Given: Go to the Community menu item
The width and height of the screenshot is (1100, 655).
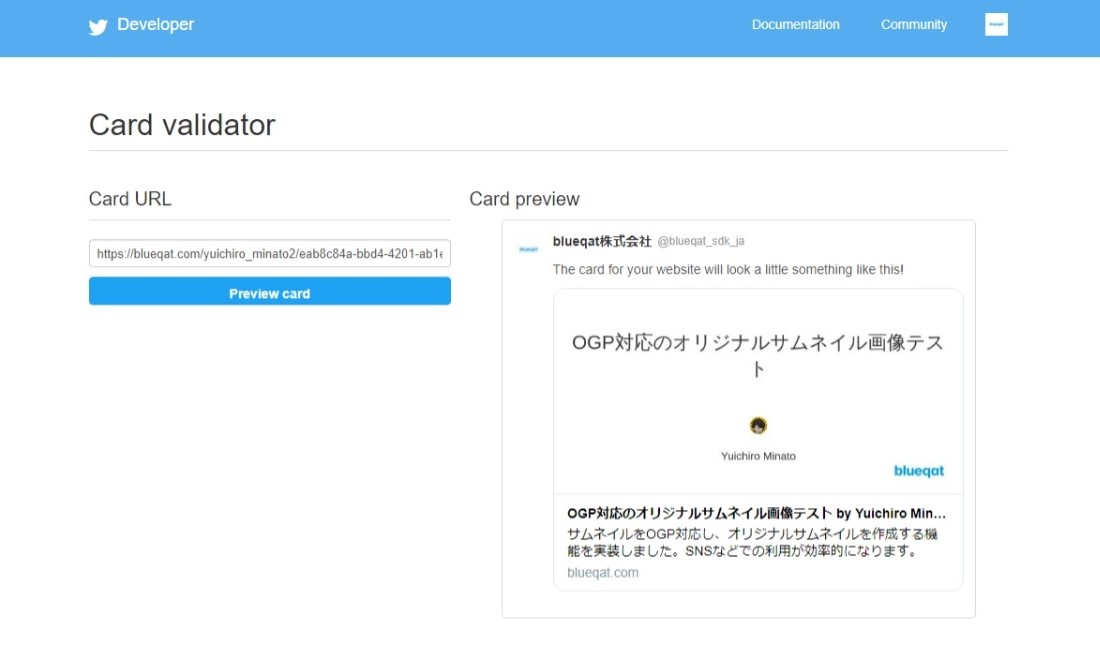Looking at the screenshot, I should tap(913, 25).
